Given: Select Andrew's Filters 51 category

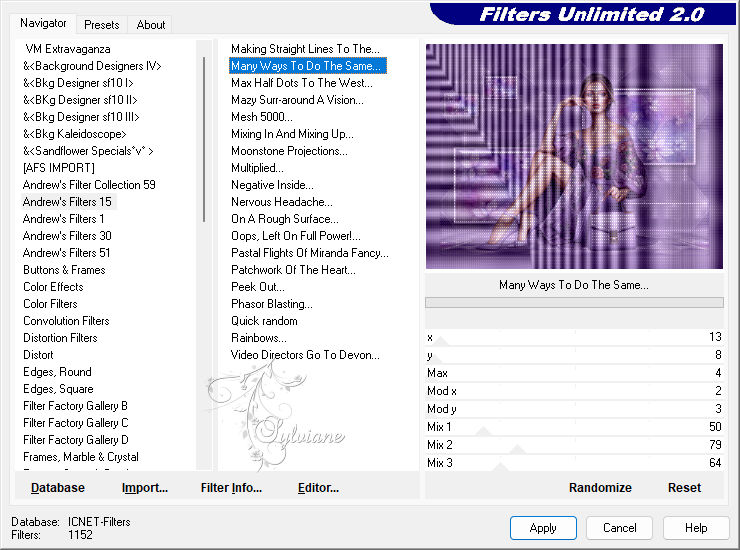Looking at the screenshot, I should [x=67, y=253].
